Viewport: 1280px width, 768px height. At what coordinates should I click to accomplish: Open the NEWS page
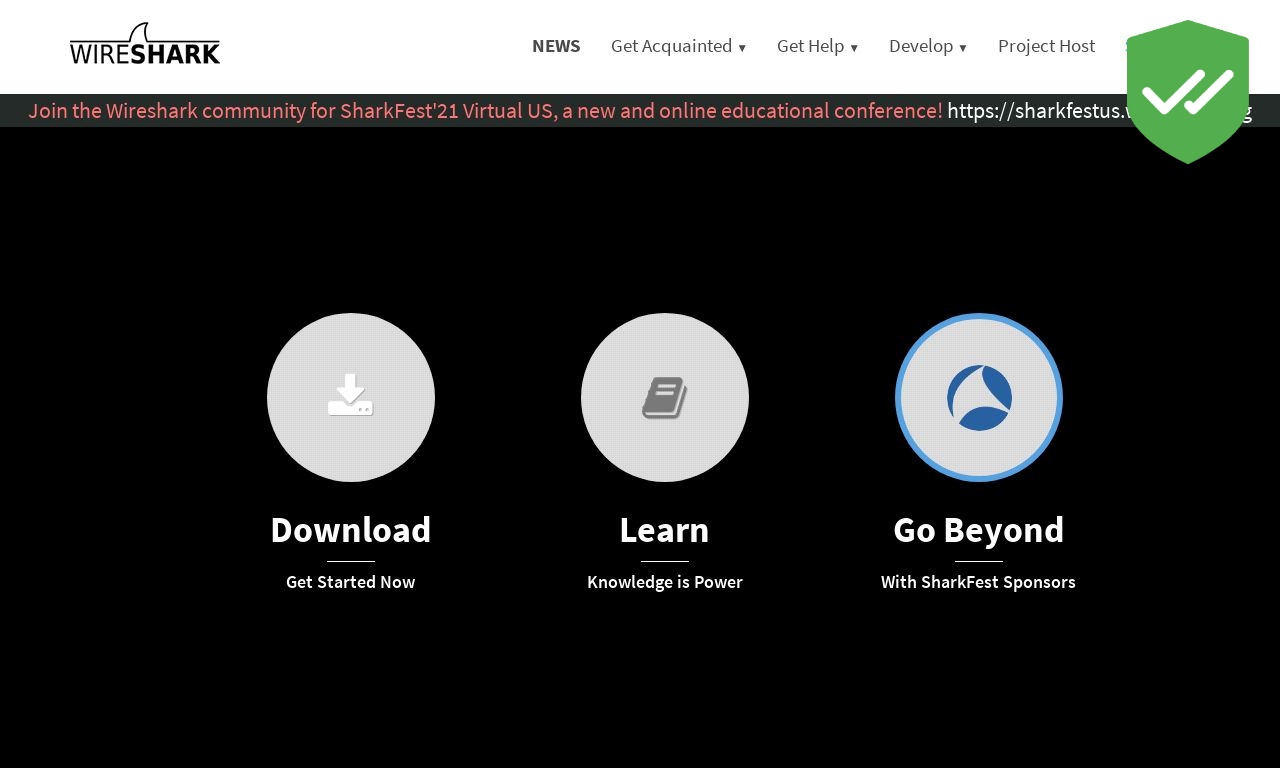click(x=556, y=46)
